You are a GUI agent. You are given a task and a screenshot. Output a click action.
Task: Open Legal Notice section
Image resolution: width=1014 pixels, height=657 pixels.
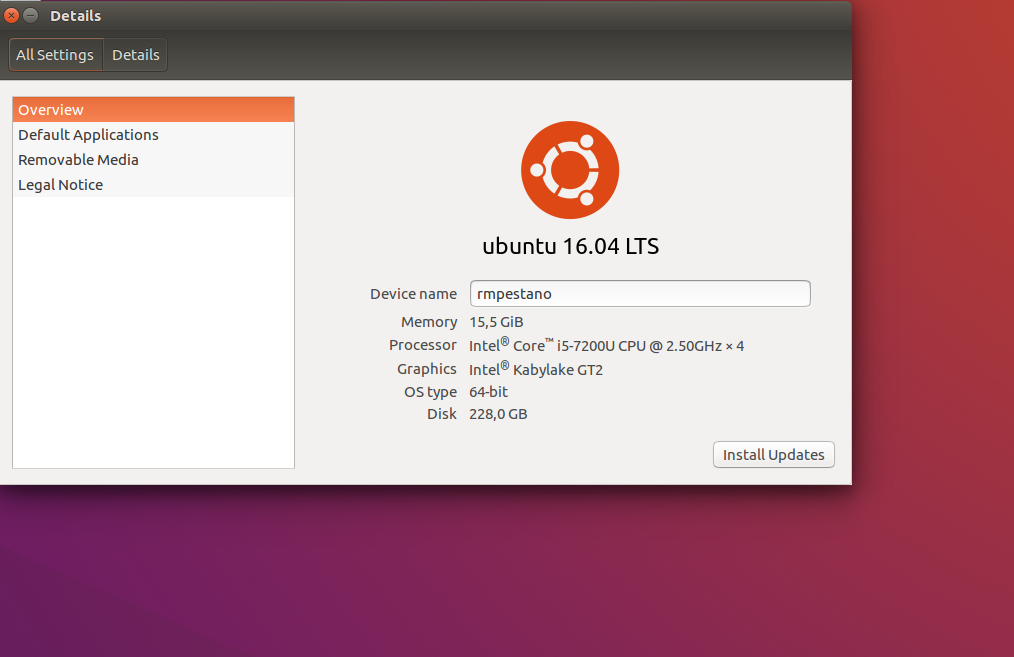(x=153, y=185)
